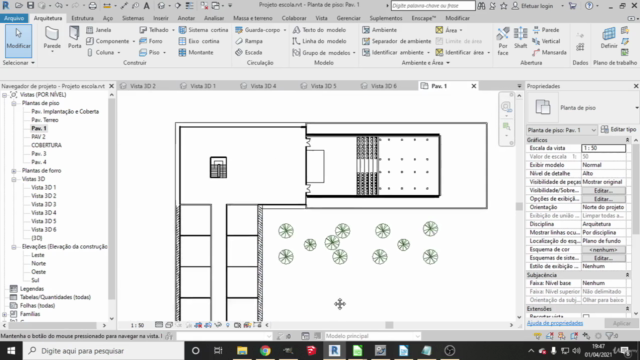This screenshot has width=640, height=360.
Task: Select Separador de ambiente tool
Action: coord(396,41)
